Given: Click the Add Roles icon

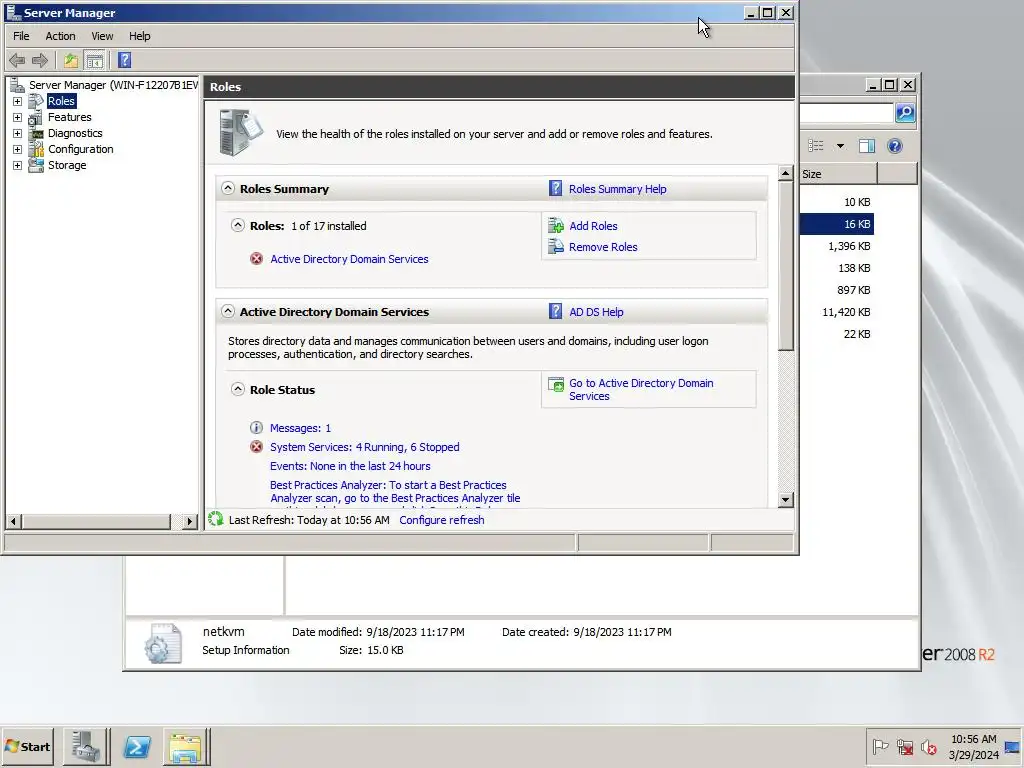Looking at the screenshot, I should coord(556,226).
